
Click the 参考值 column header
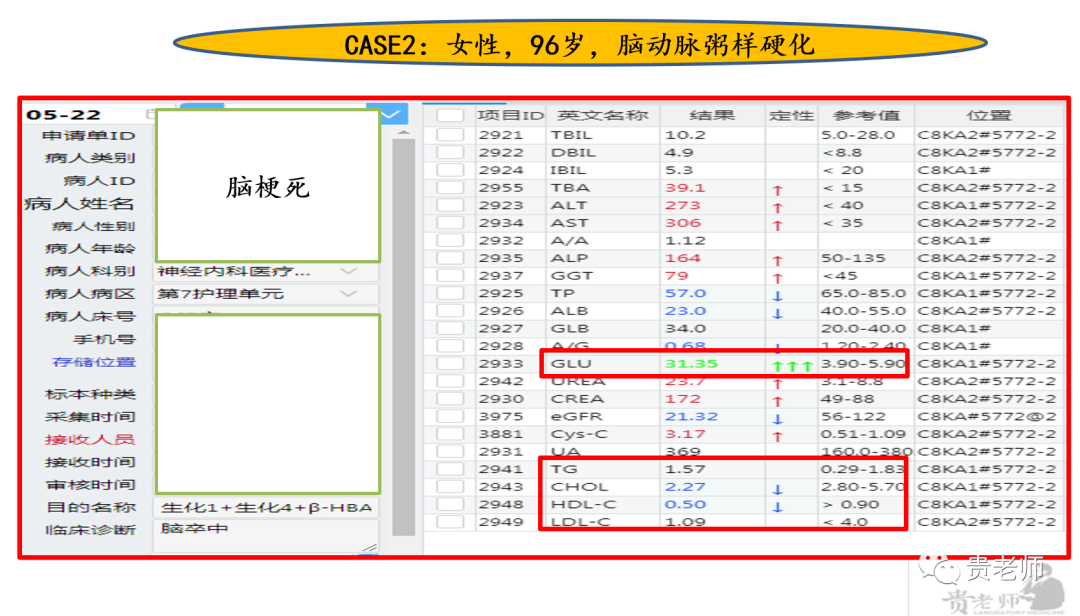coord(865,116)
